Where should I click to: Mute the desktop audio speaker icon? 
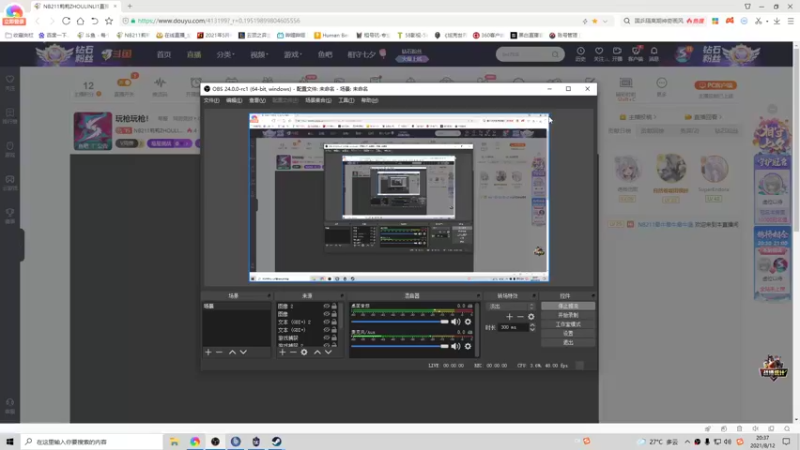click(x=456, y=321)
